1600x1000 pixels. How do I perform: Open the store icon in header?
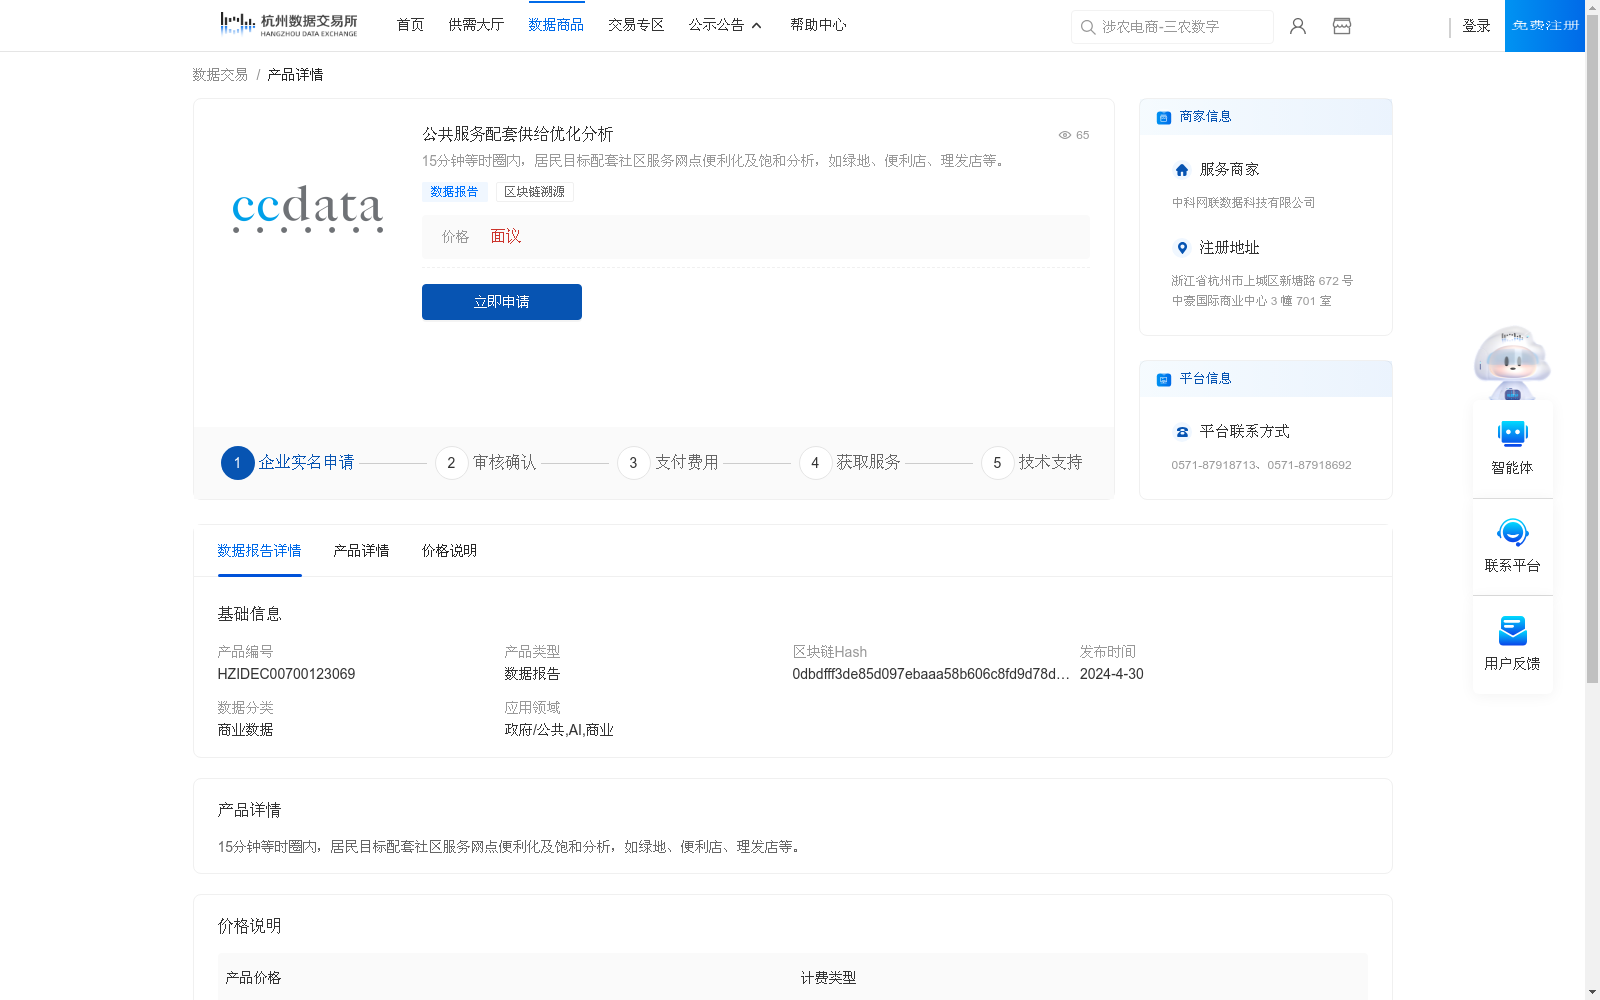1342,26
